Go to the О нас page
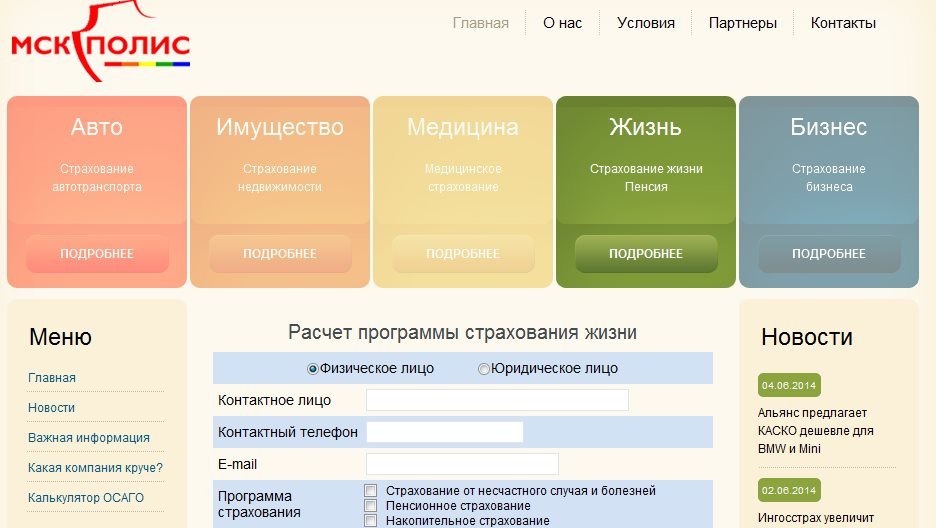936x528 pixels. 562,23
